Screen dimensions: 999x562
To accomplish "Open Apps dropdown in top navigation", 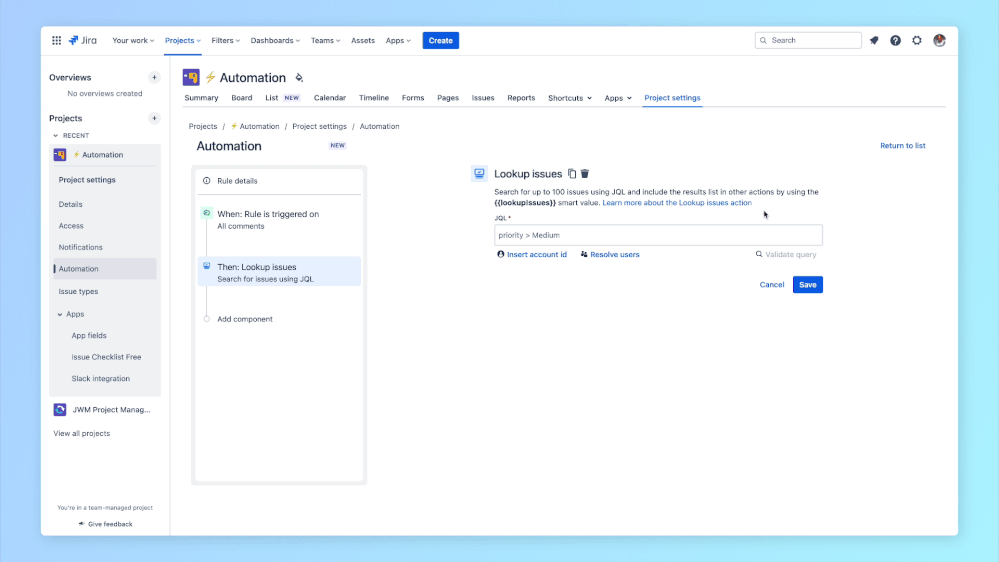I will 398,40.
